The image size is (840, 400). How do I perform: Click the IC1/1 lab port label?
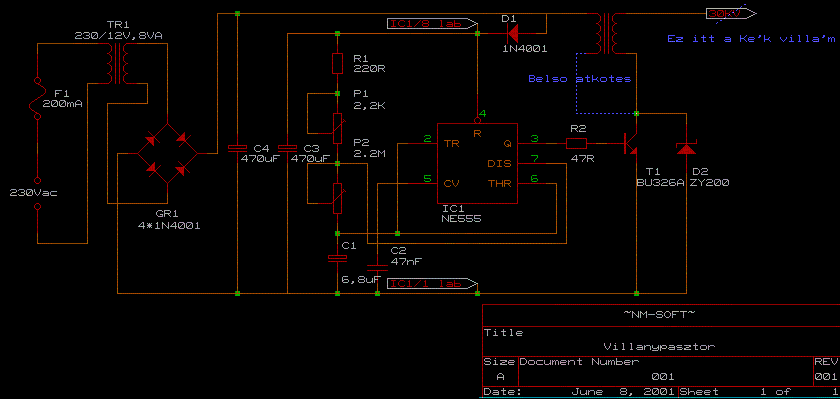coord(432,284)
